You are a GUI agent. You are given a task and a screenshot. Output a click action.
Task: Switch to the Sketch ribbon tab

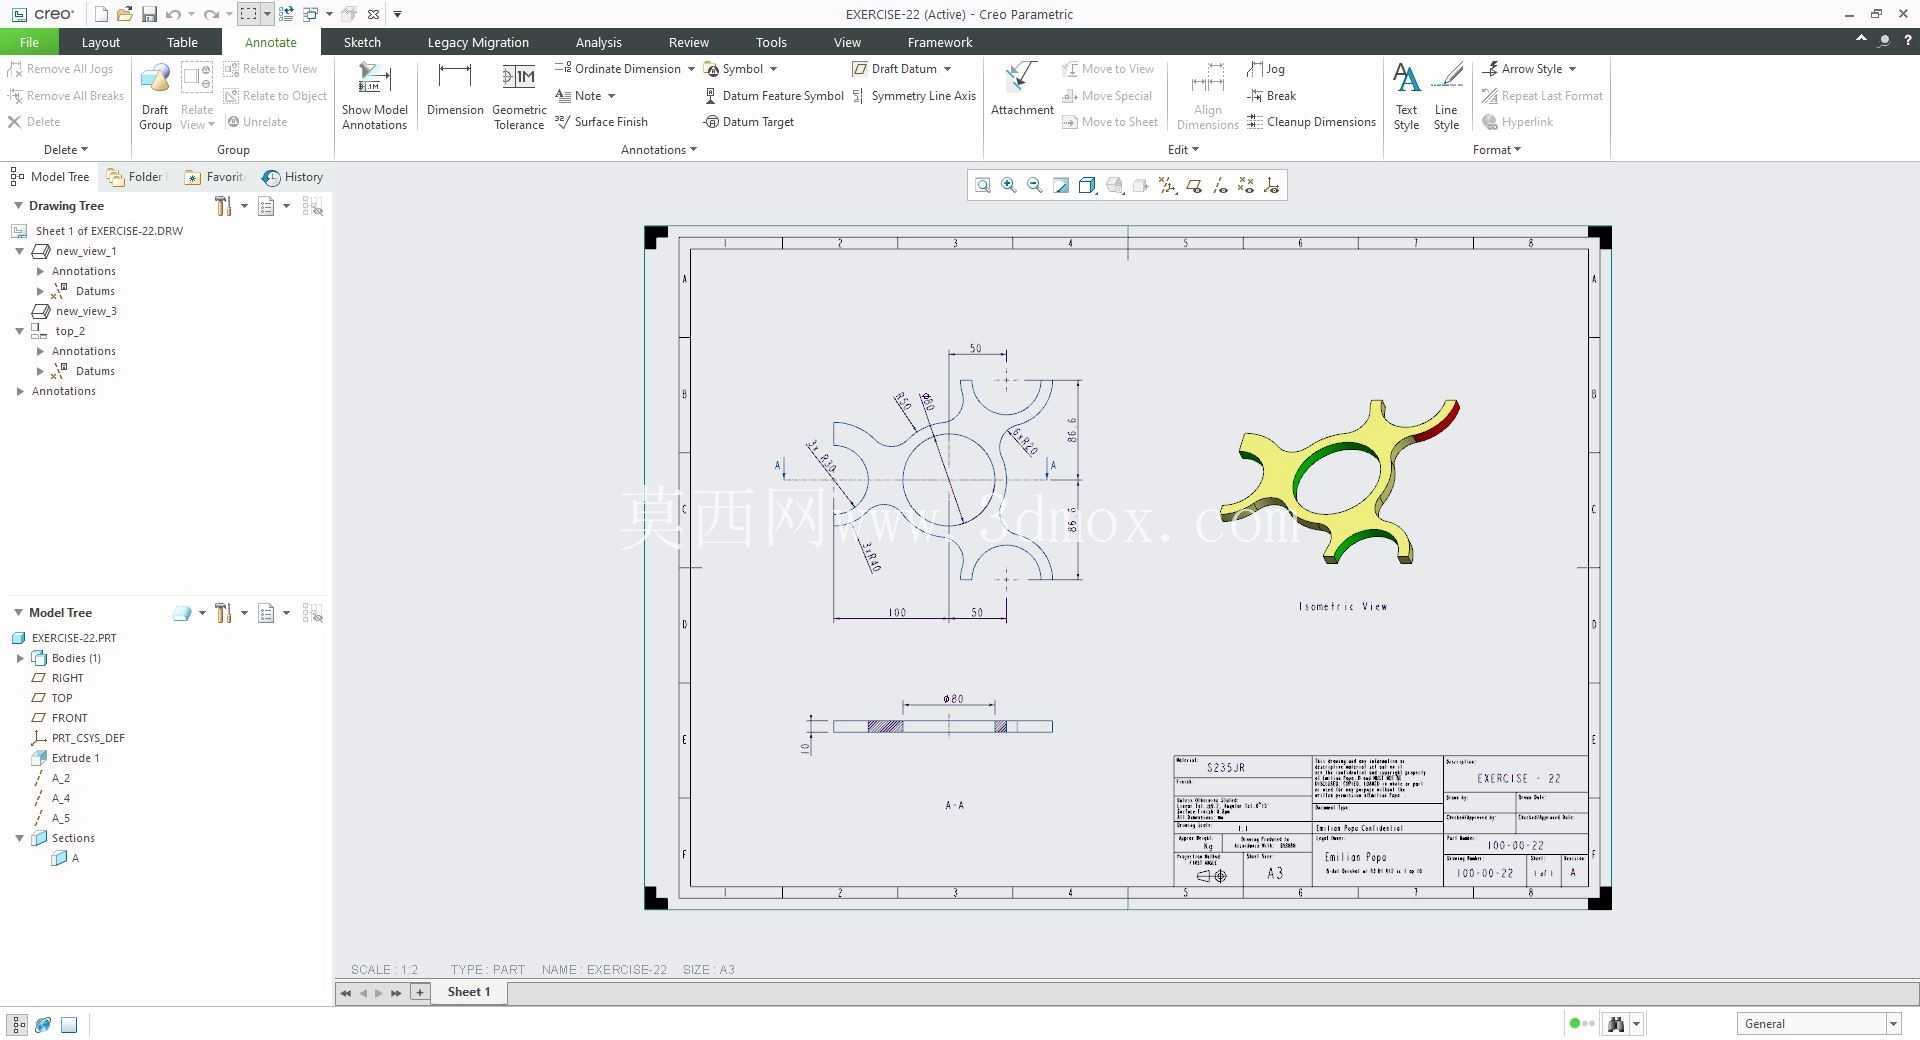[x=362, y=42]
